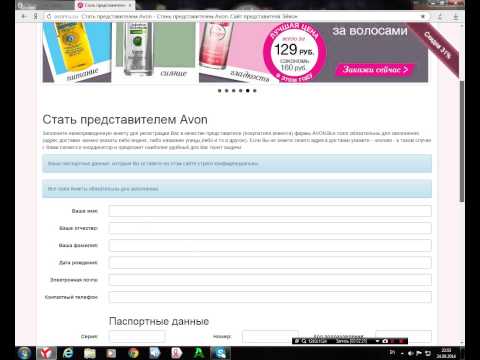This screenshot has width=480, height=360.
Task: Open the file explorer folder taskbar icon
Action: click(90, 353)
